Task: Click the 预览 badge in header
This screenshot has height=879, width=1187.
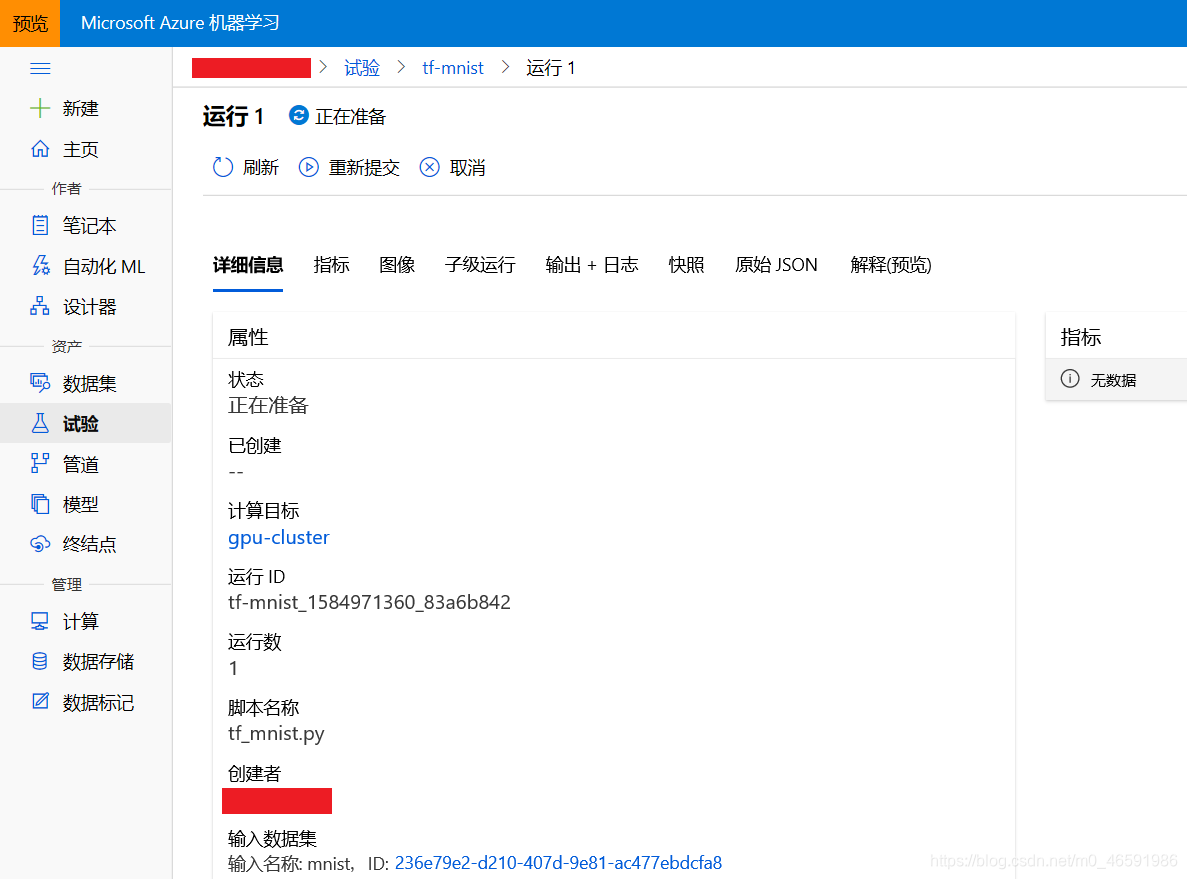Action: 30,23
